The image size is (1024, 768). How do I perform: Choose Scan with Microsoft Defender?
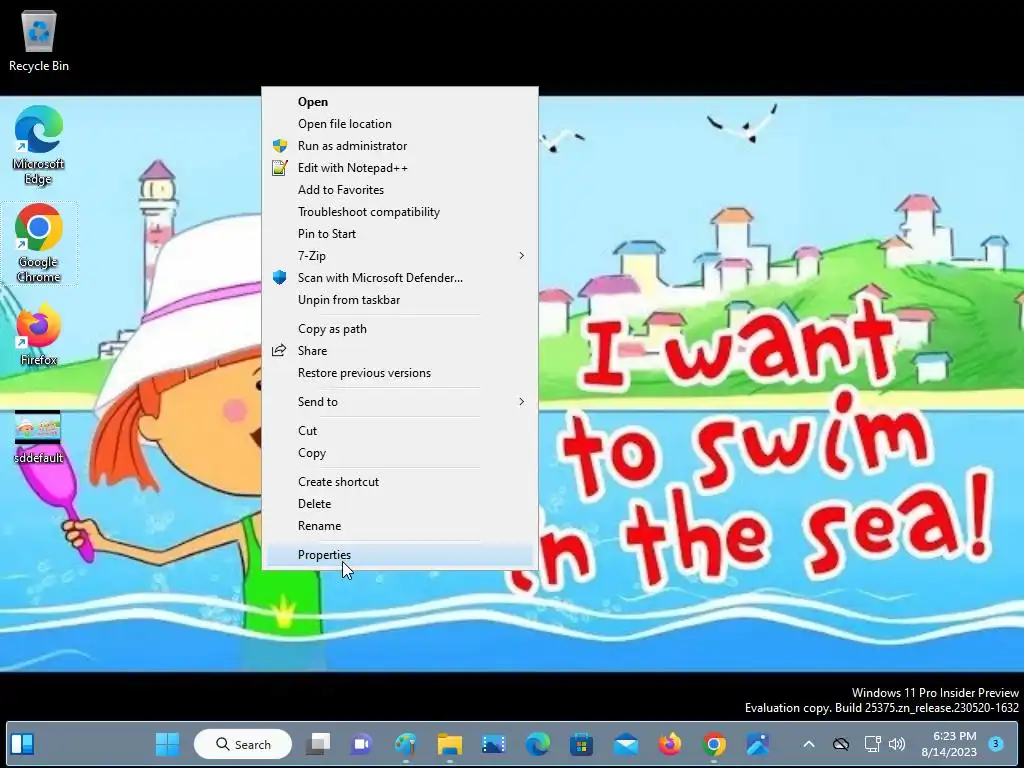[x=400, y=278]
